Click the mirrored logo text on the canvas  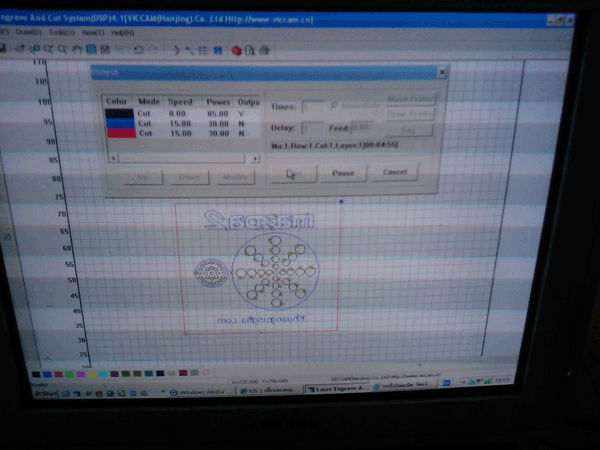260,220
